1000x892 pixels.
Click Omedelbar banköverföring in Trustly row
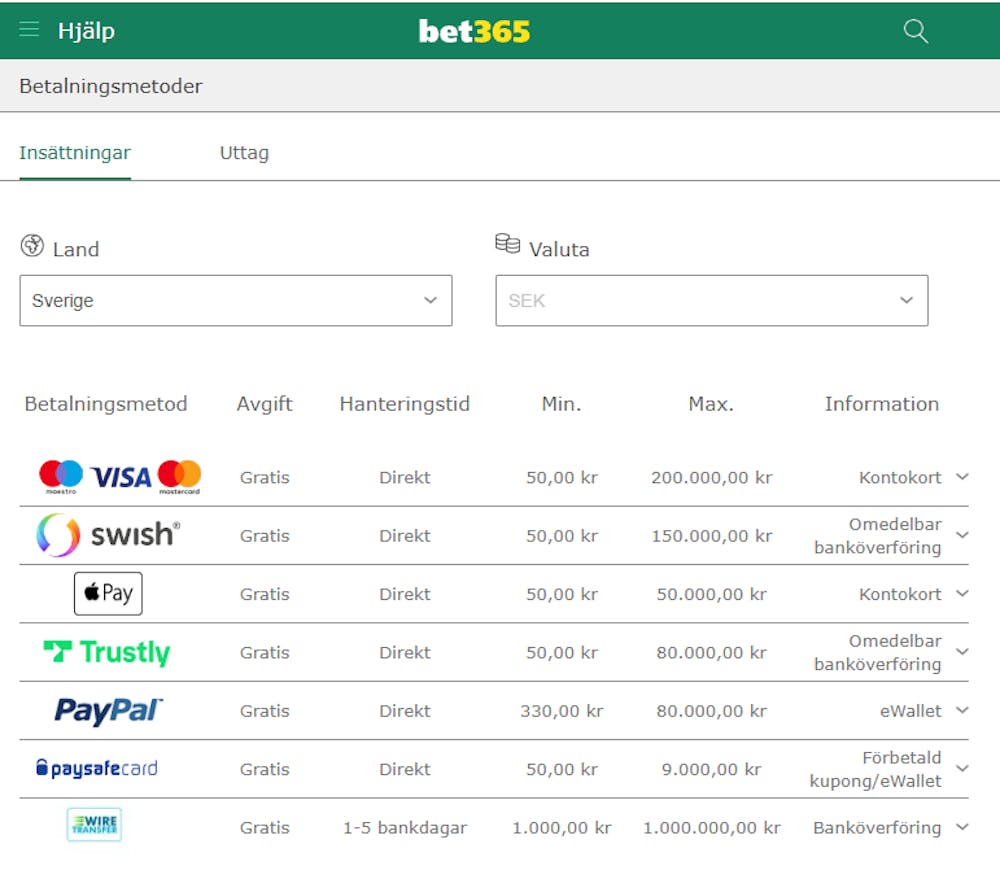click(878, 652)
